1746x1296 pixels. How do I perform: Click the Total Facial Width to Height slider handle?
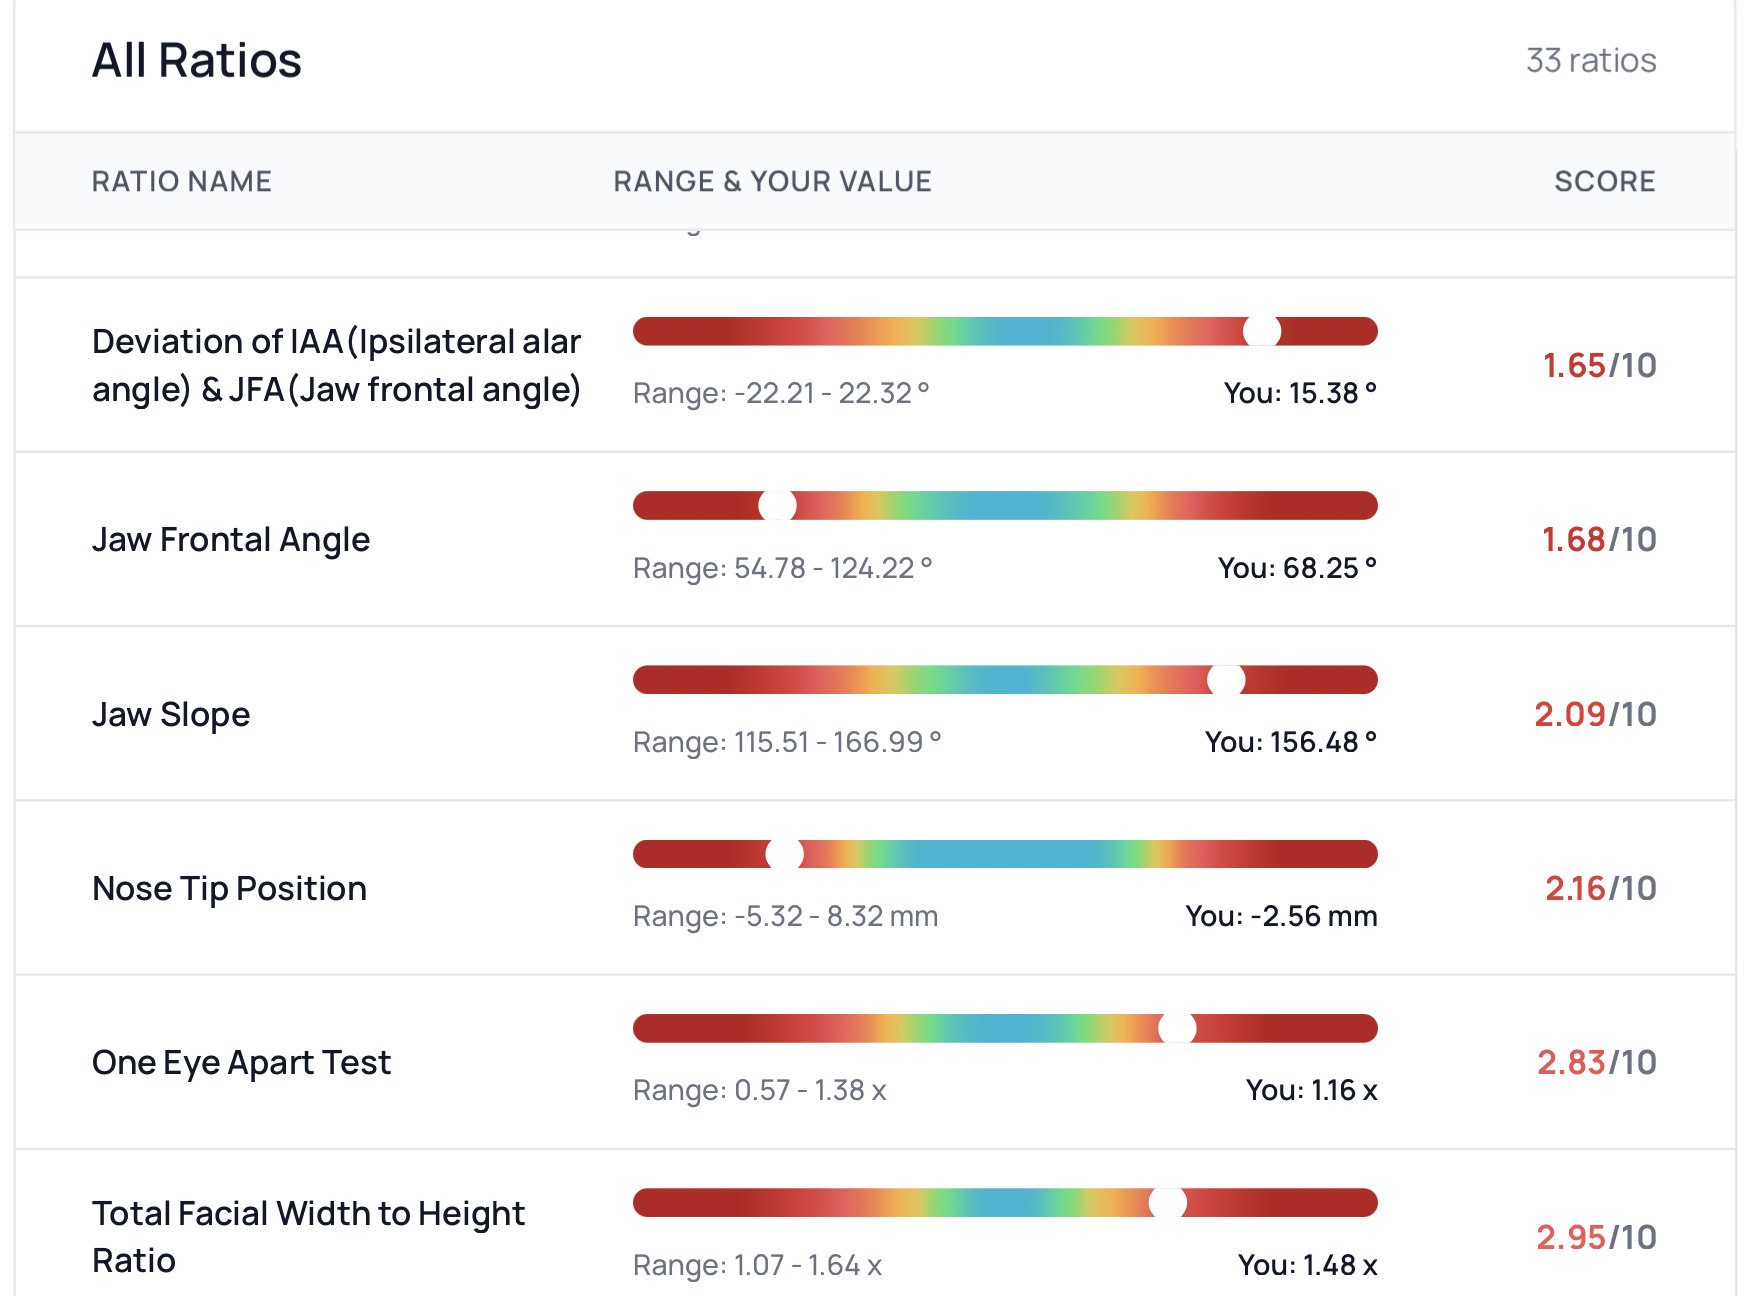point(1167,1202)
